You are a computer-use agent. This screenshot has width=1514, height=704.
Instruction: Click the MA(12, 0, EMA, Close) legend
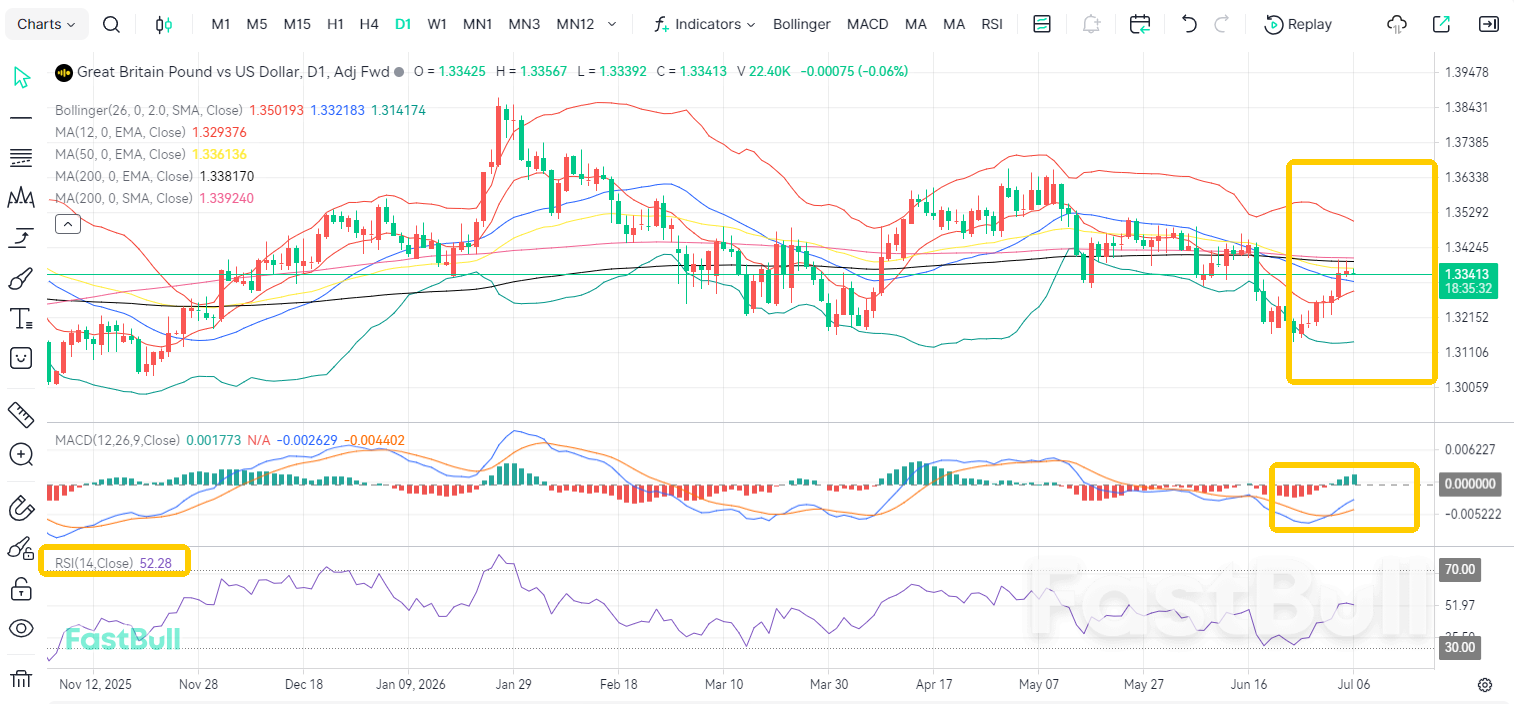(x=120, y=132)
